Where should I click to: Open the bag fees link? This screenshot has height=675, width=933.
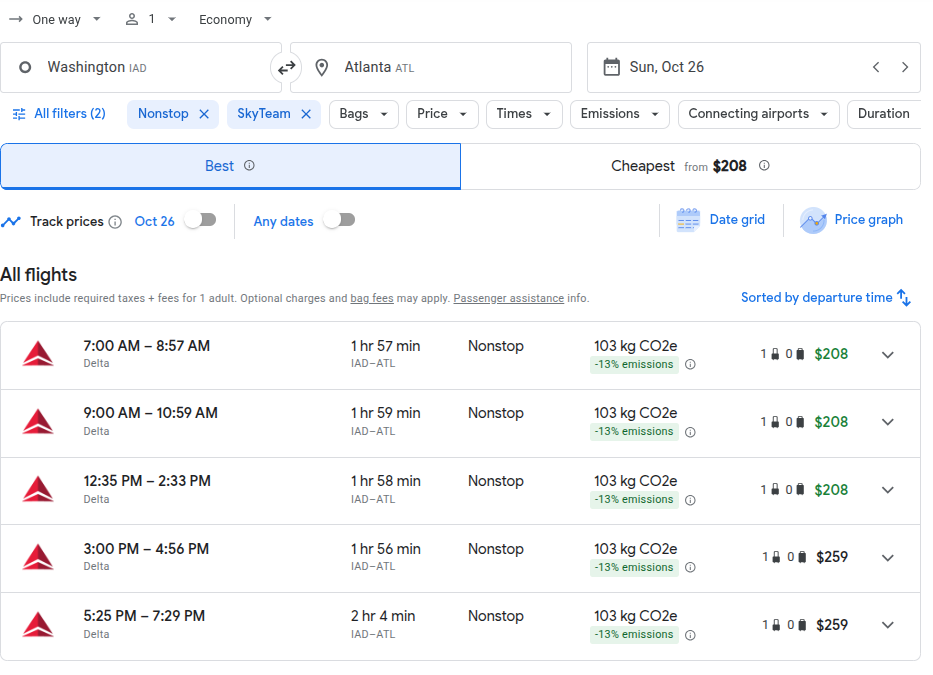372,298
